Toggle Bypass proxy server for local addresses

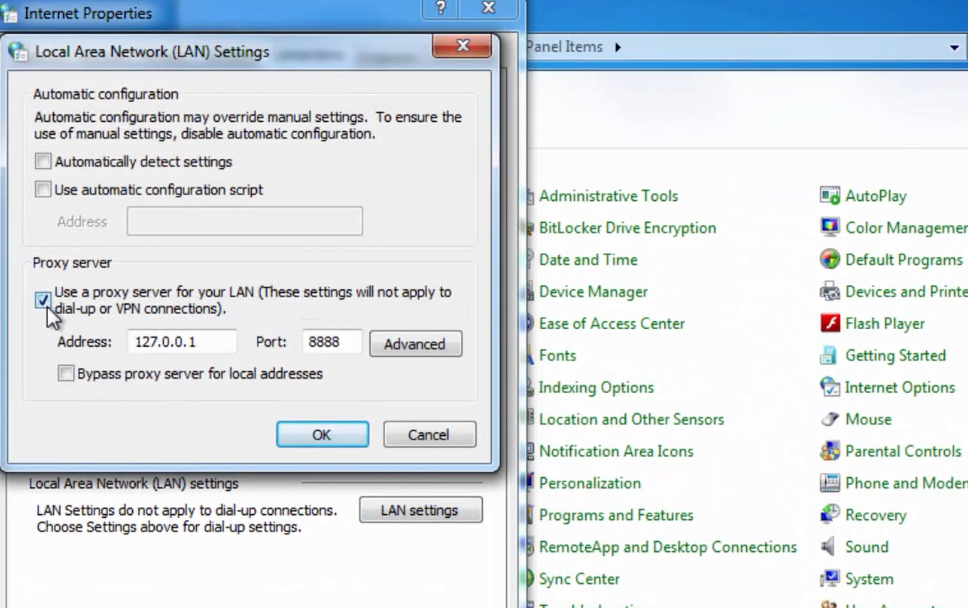[x=66, y=374]
